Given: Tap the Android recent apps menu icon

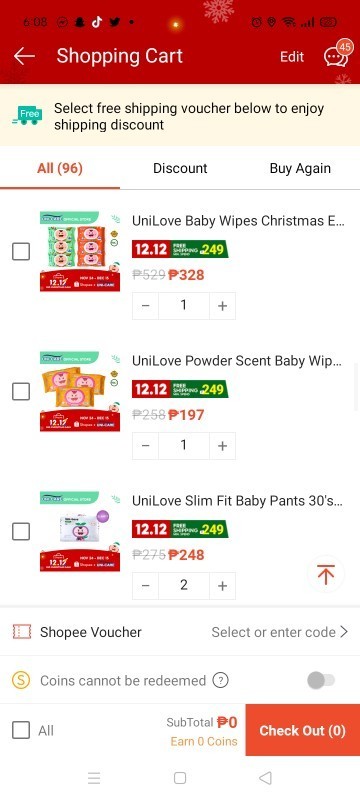Looking at the screenshot, I should 94,778.
